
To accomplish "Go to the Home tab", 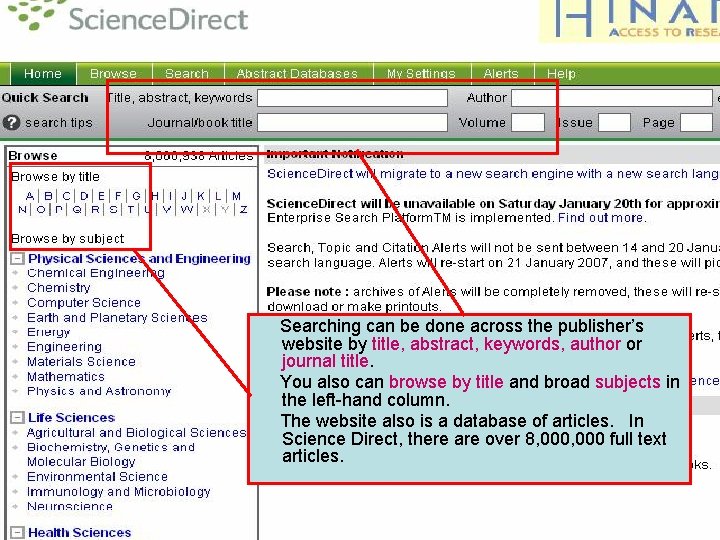I will 43,73.
